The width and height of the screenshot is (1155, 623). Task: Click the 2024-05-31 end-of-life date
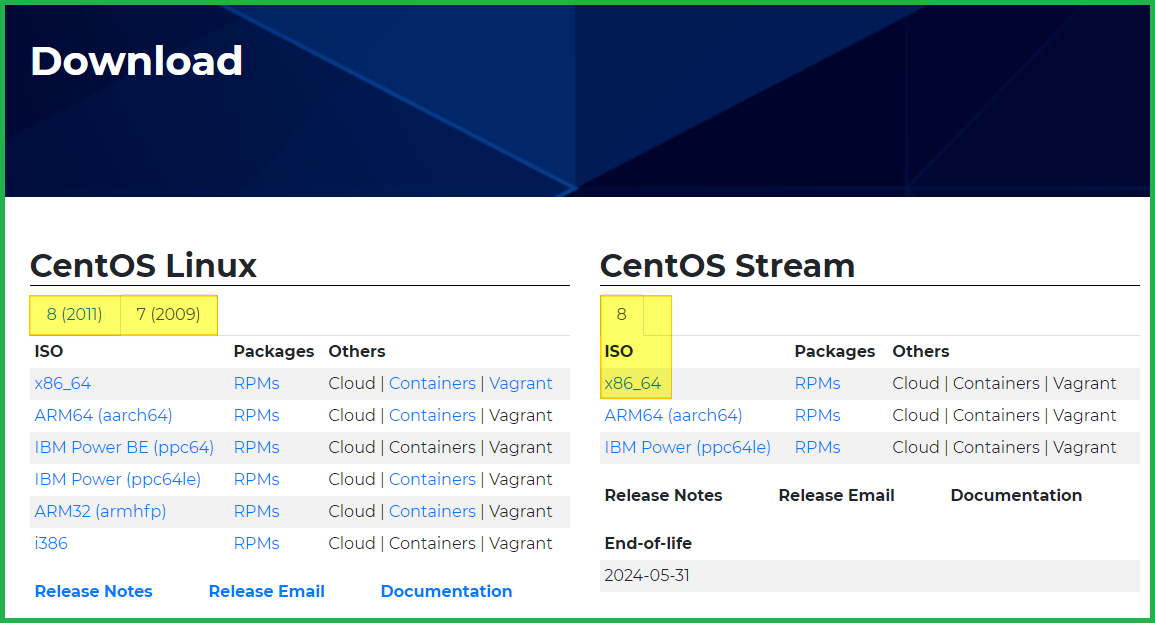647,576
